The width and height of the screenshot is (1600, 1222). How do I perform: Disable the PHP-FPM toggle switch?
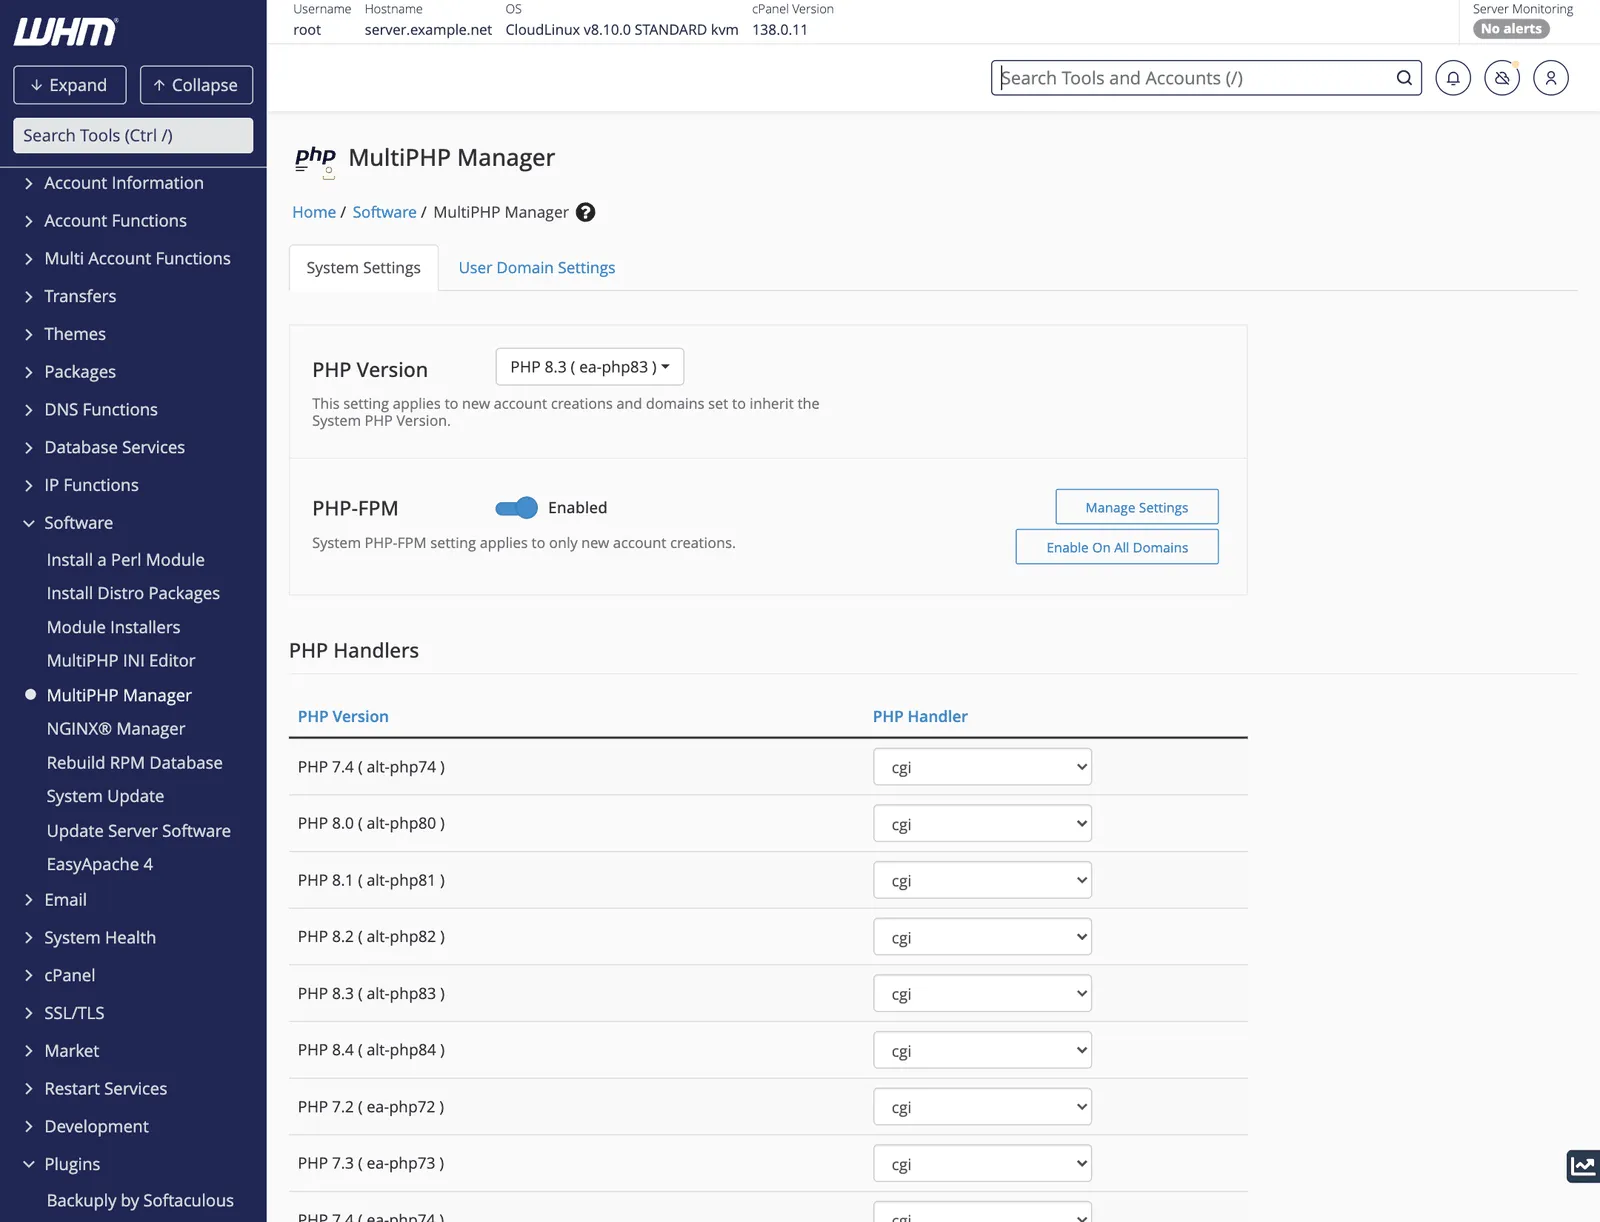click(516, 508)
